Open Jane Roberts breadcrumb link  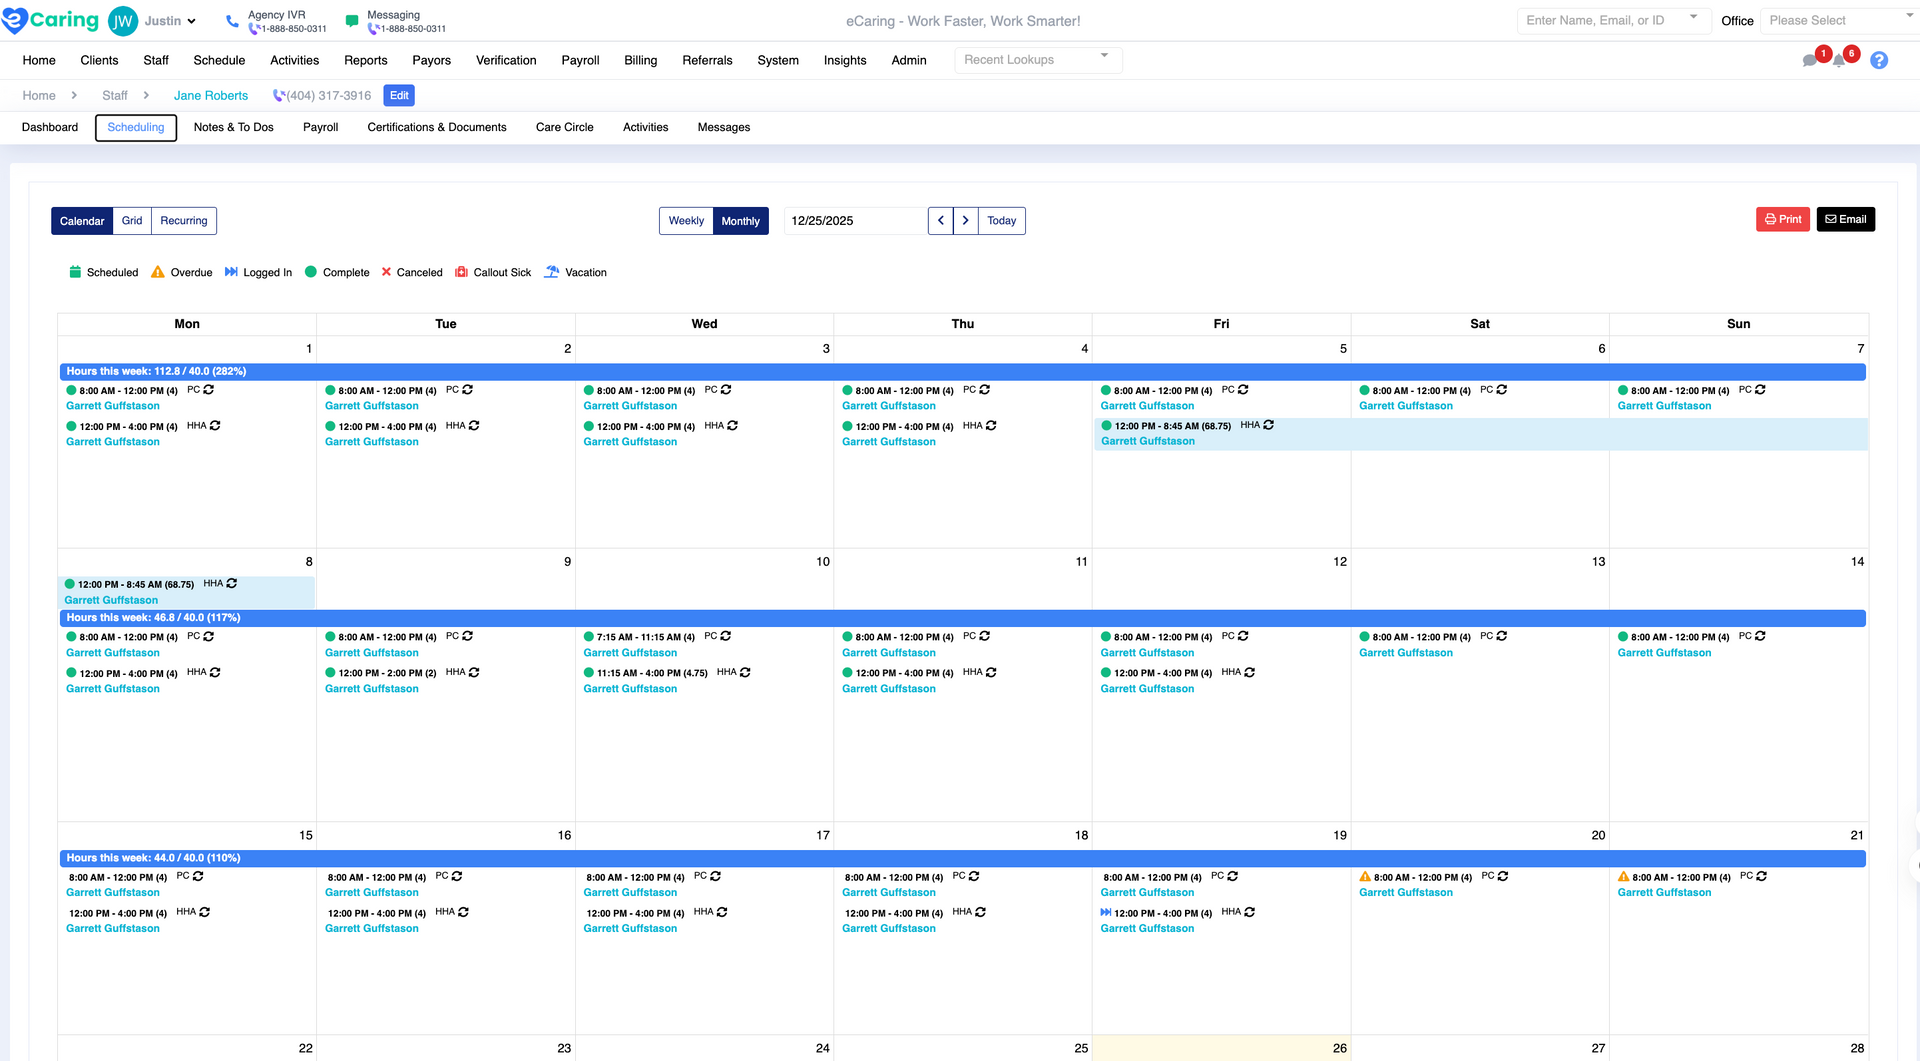point(211,96)
